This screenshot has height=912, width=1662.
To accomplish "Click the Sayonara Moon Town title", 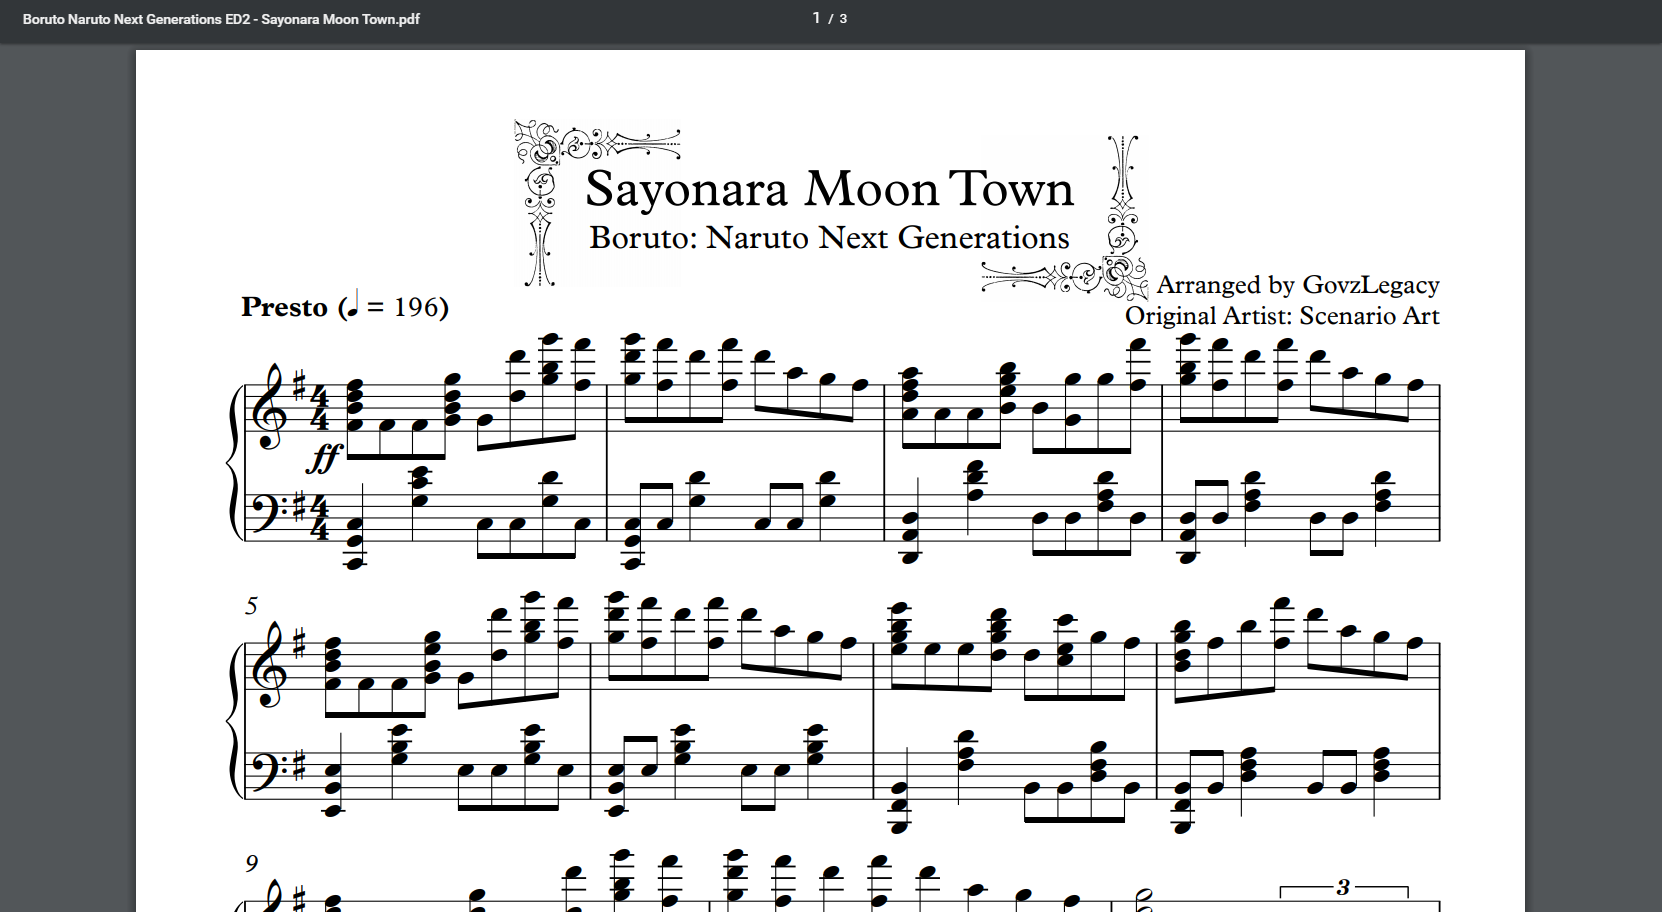I will point(829,189).
